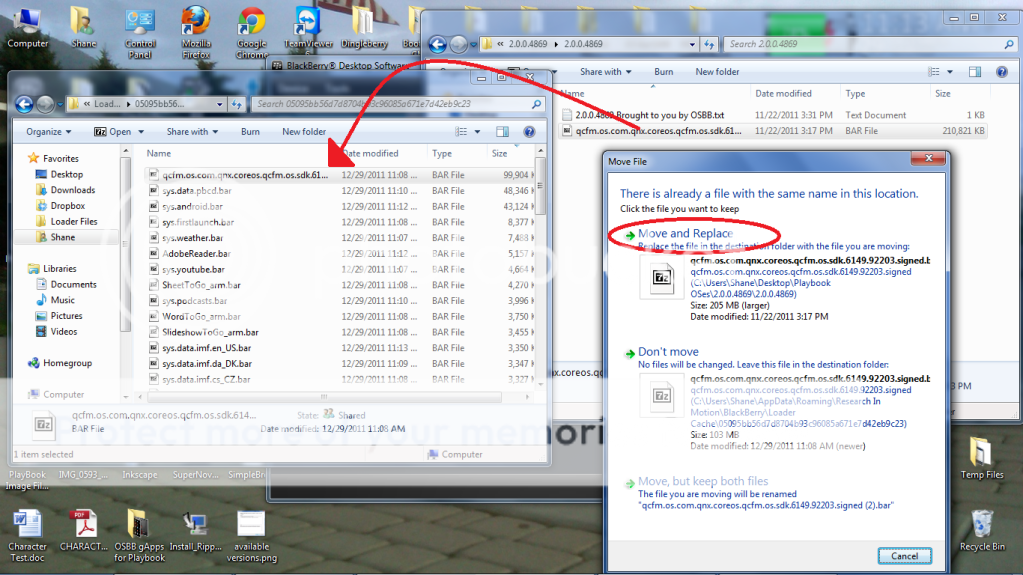This screenshot has width=1023, height=575.
Task: Open the Computer desktop icon
Action: 27,26
